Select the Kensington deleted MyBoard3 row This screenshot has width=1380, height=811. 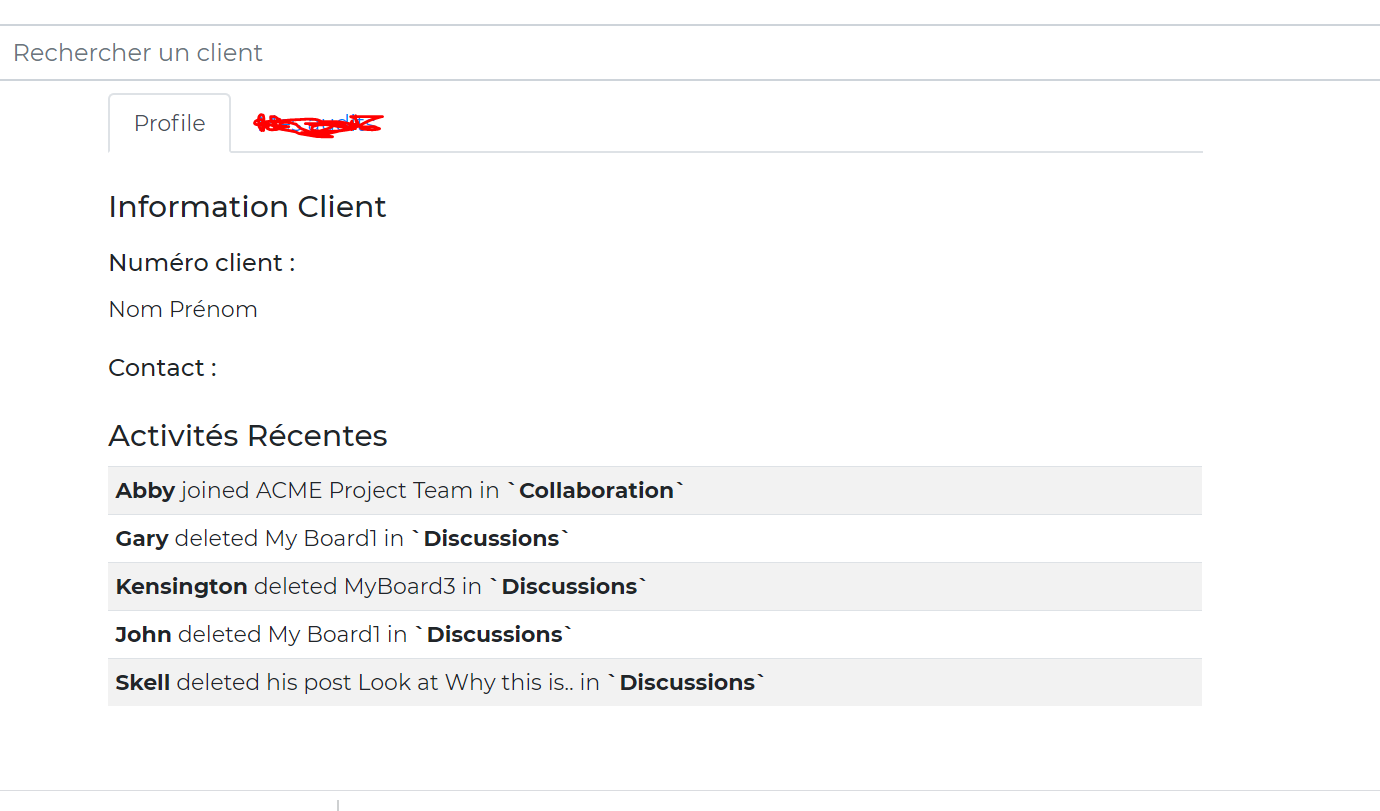(x=655, y=587)
